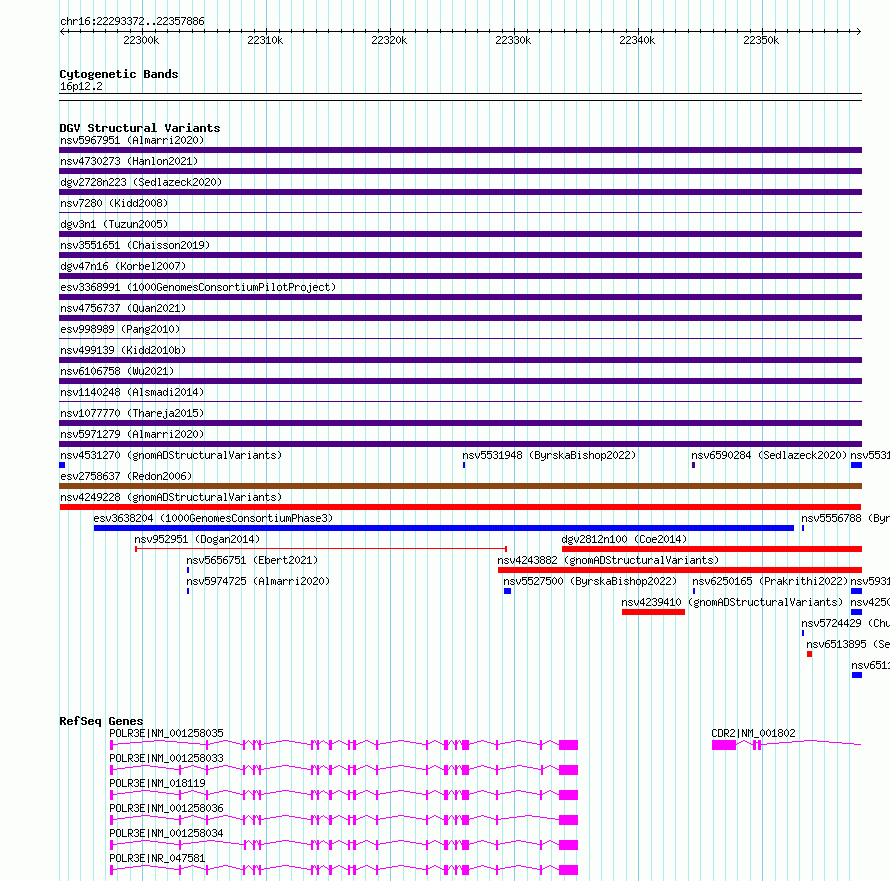The height and width of the screenshot is (881, 890).
Task: Click the Cytogenetic Bands track title
Action: 119,74
